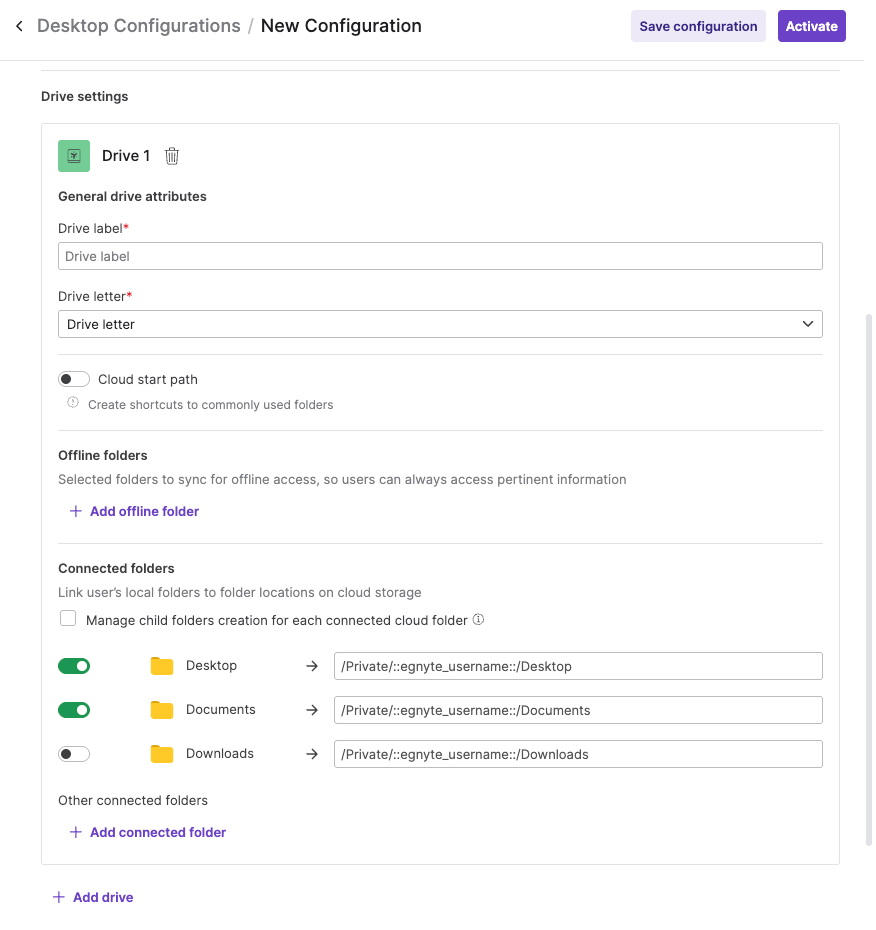This screenshot has width=876, height=930.
Task: Edit the Documents cloud path field
Action: pyautogui.click(x=578, y=710)
